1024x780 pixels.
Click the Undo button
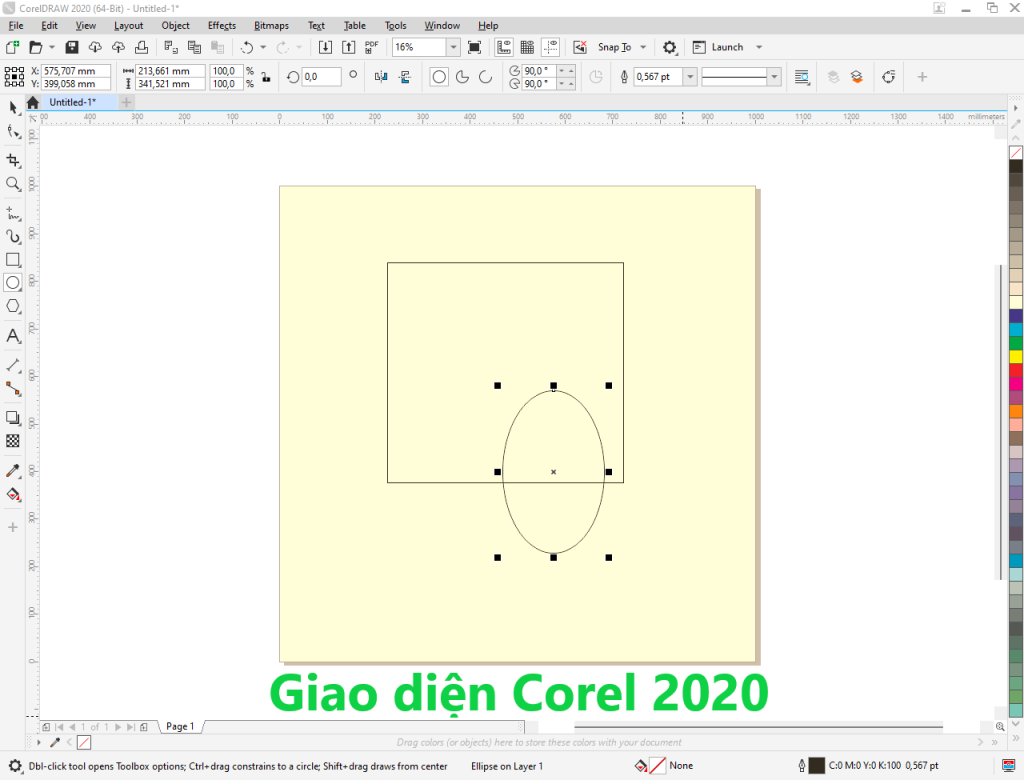coord(247,47)
